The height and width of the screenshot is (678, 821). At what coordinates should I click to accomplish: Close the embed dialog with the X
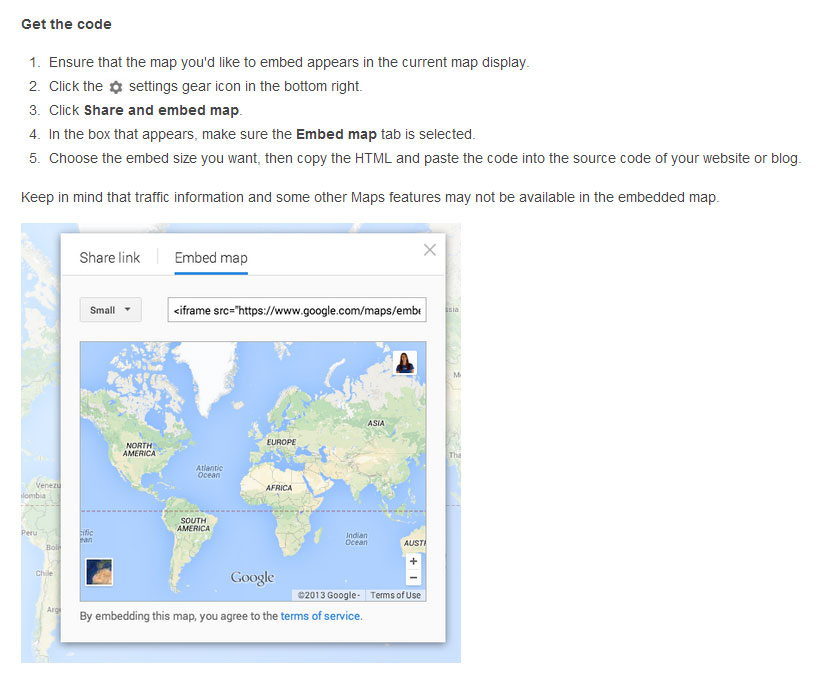coord(430,250)
